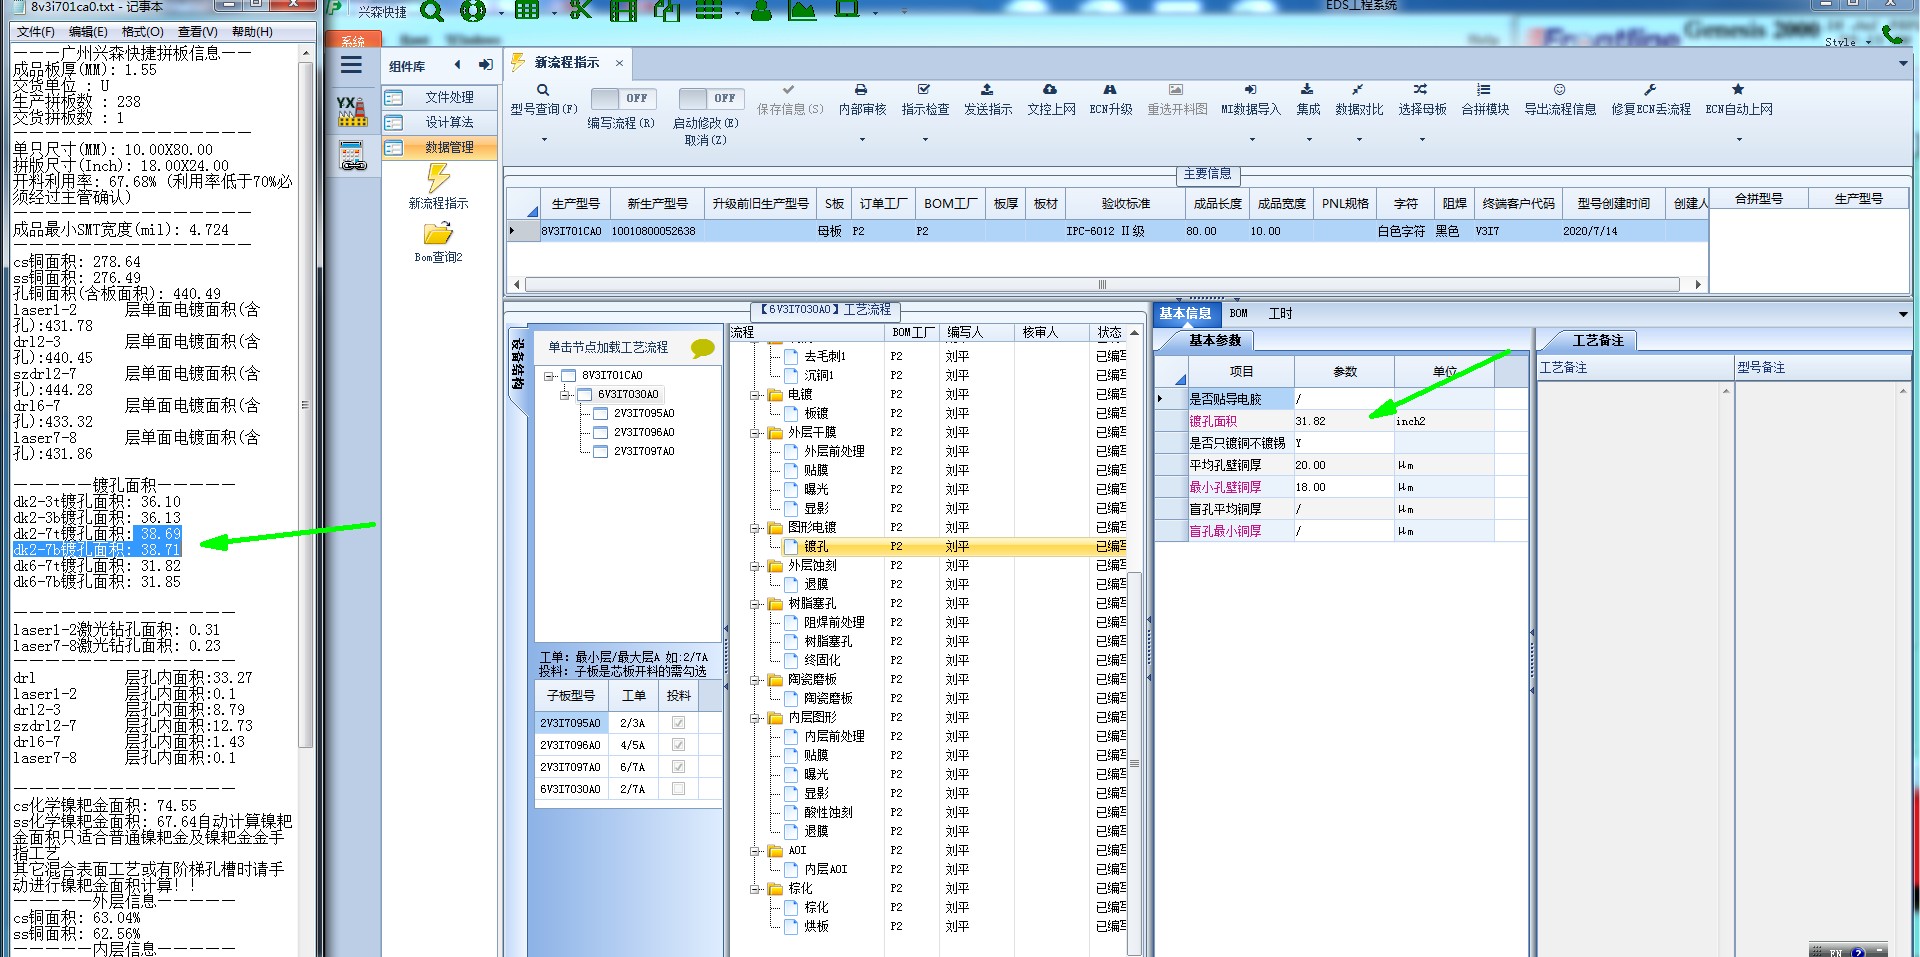Click the 内部审核 printer icon

point(861,90)
